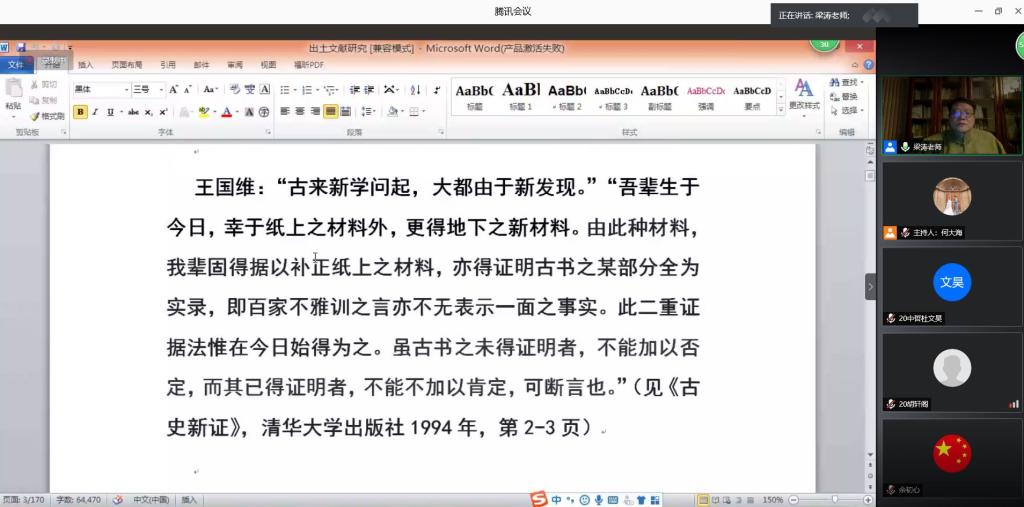Viewport: 1024px width, 507px height.
Task: Toggle italic formatting
Action: pos(95,112)
